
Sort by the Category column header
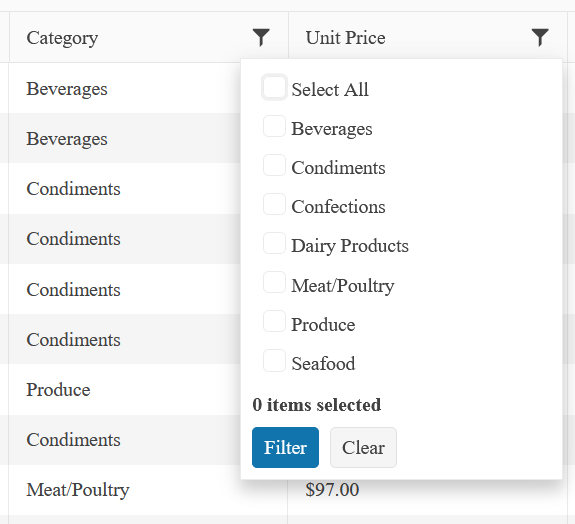pyautogui.click(x=62, y=38)
